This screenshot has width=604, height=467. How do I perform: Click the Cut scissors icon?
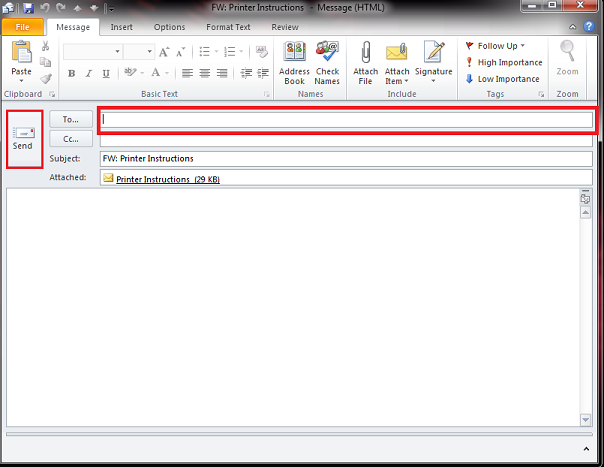[x=45, y=46]
